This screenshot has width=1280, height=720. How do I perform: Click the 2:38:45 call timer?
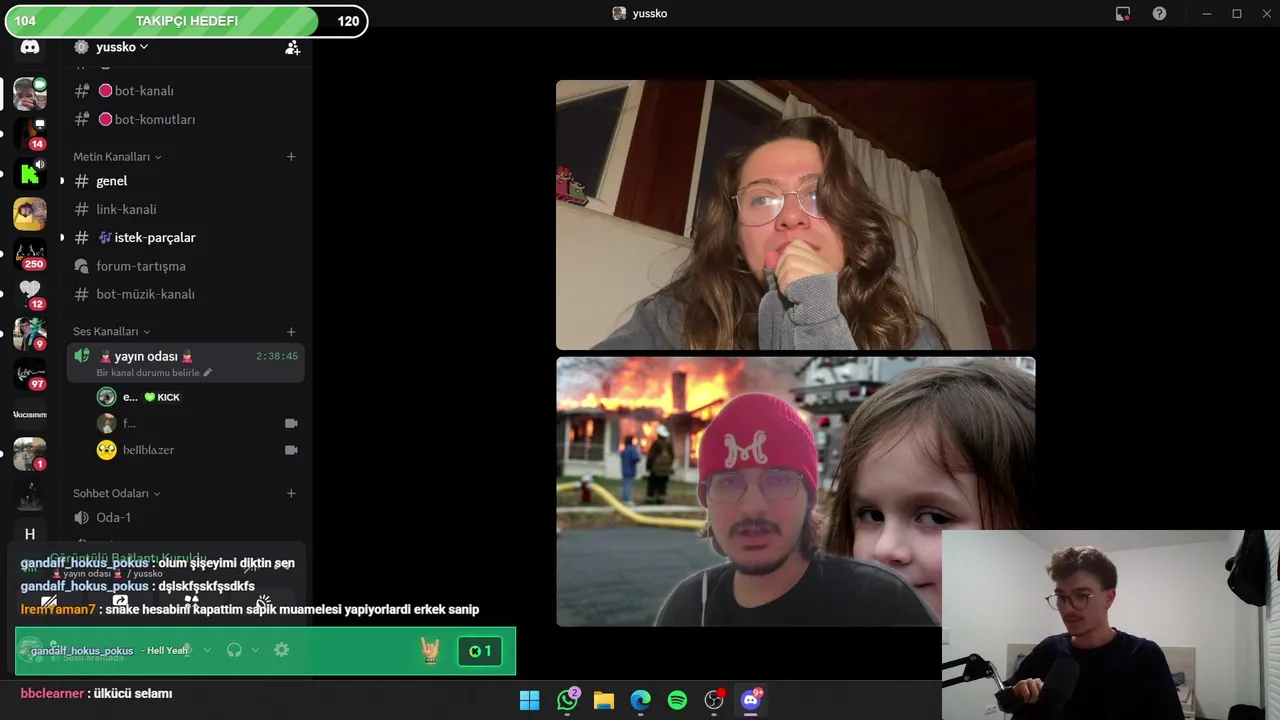click(x=277, y=356)
